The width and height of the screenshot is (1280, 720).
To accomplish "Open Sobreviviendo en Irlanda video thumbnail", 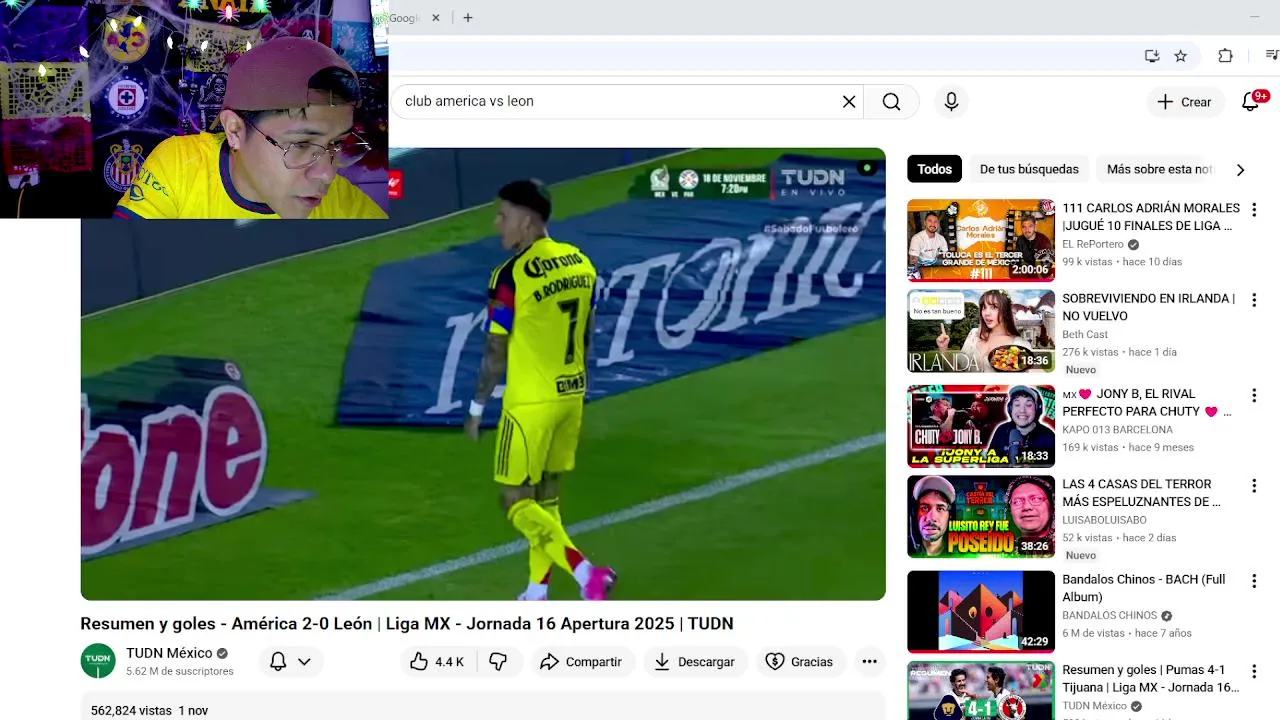I will tap(981, 331).
